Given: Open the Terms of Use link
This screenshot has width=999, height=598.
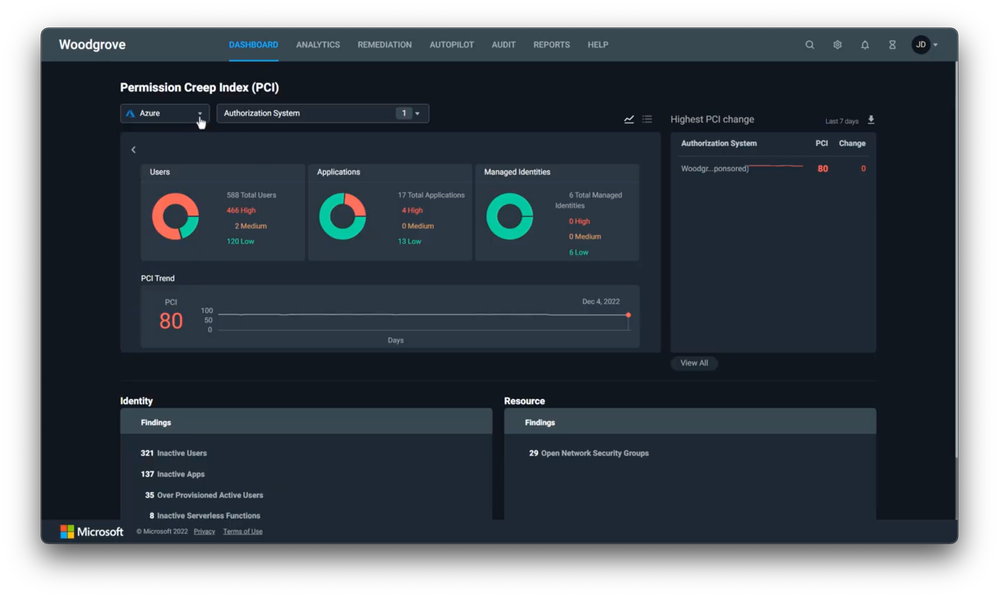Looking at the screenshot, I should tap(243, 532).
